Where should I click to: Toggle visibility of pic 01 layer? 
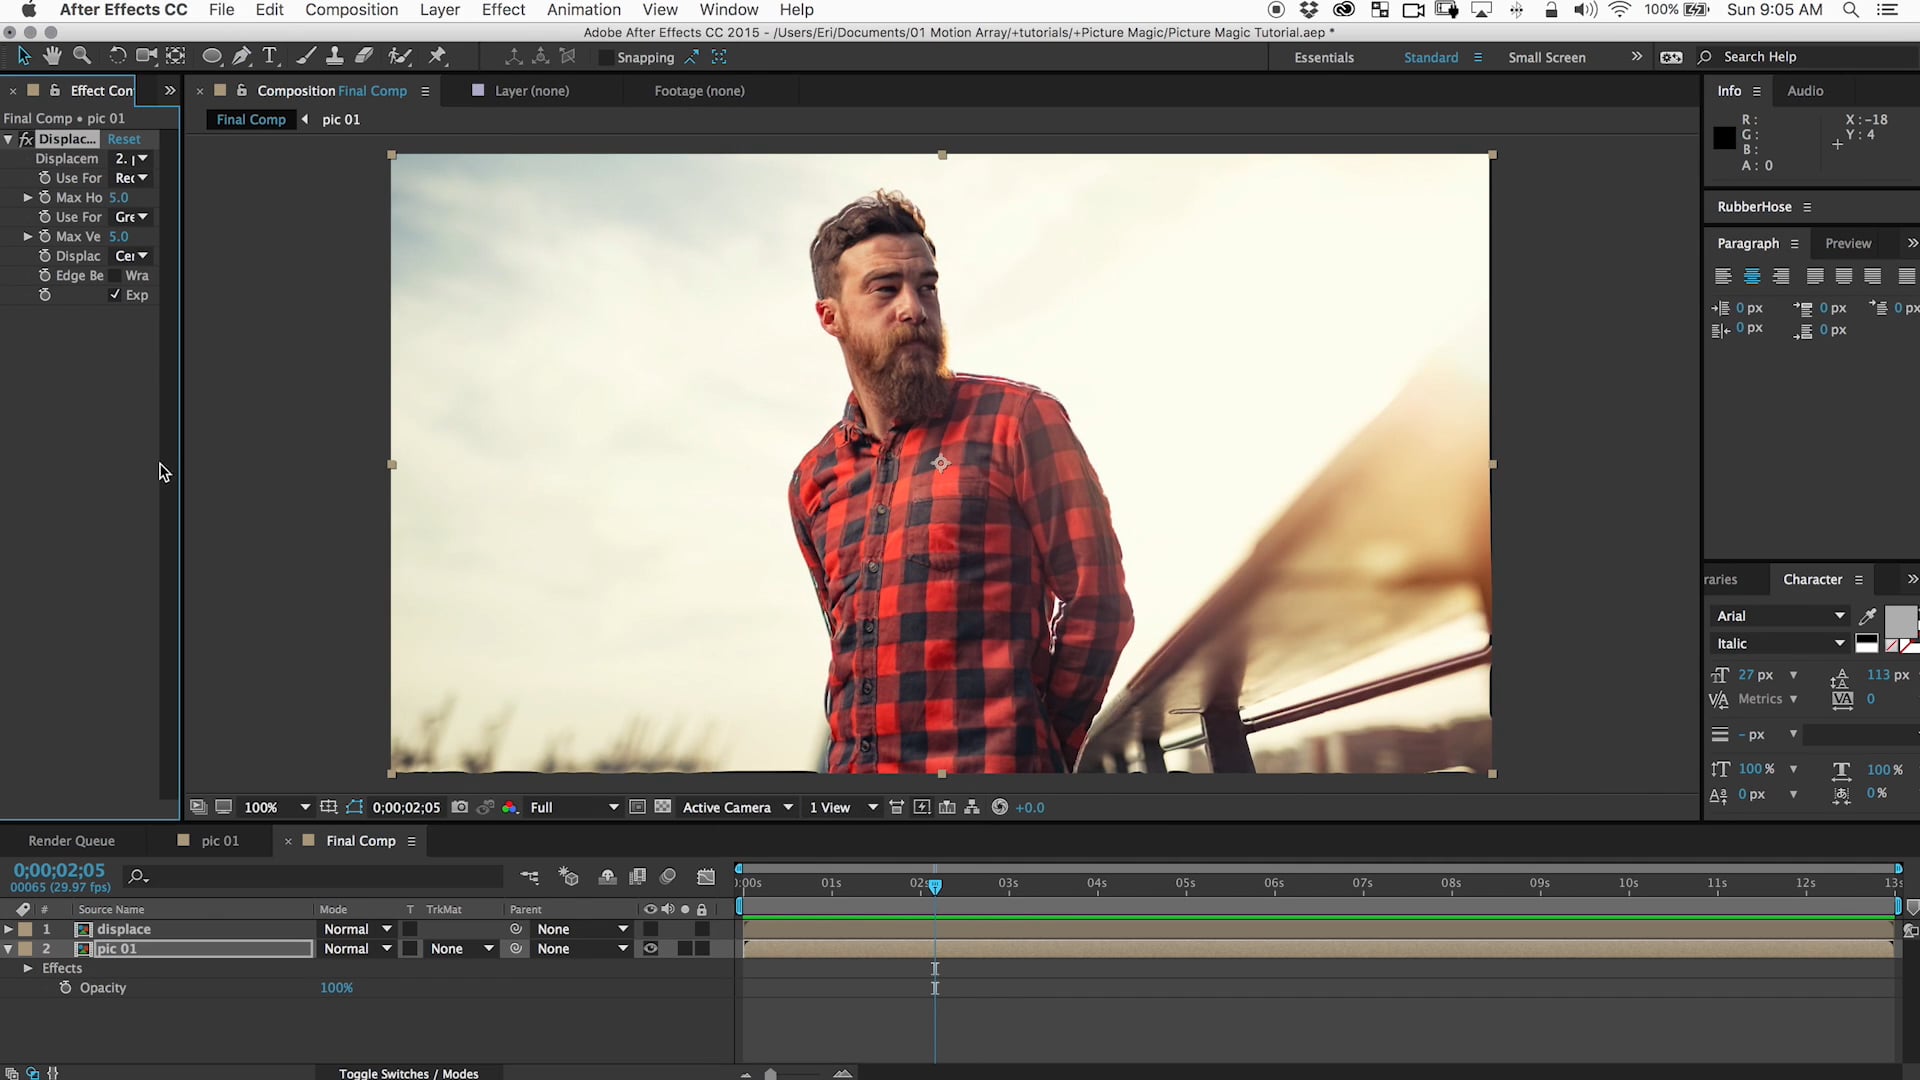[x=650, y=948]
